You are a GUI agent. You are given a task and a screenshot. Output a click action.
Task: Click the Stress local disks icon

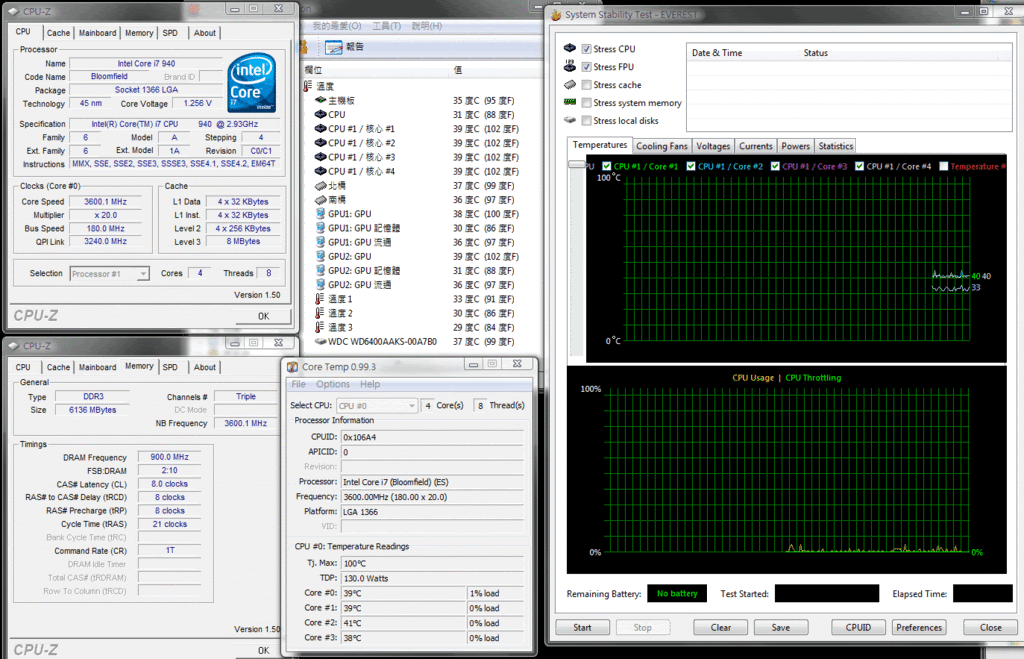[x=570, y=120]
